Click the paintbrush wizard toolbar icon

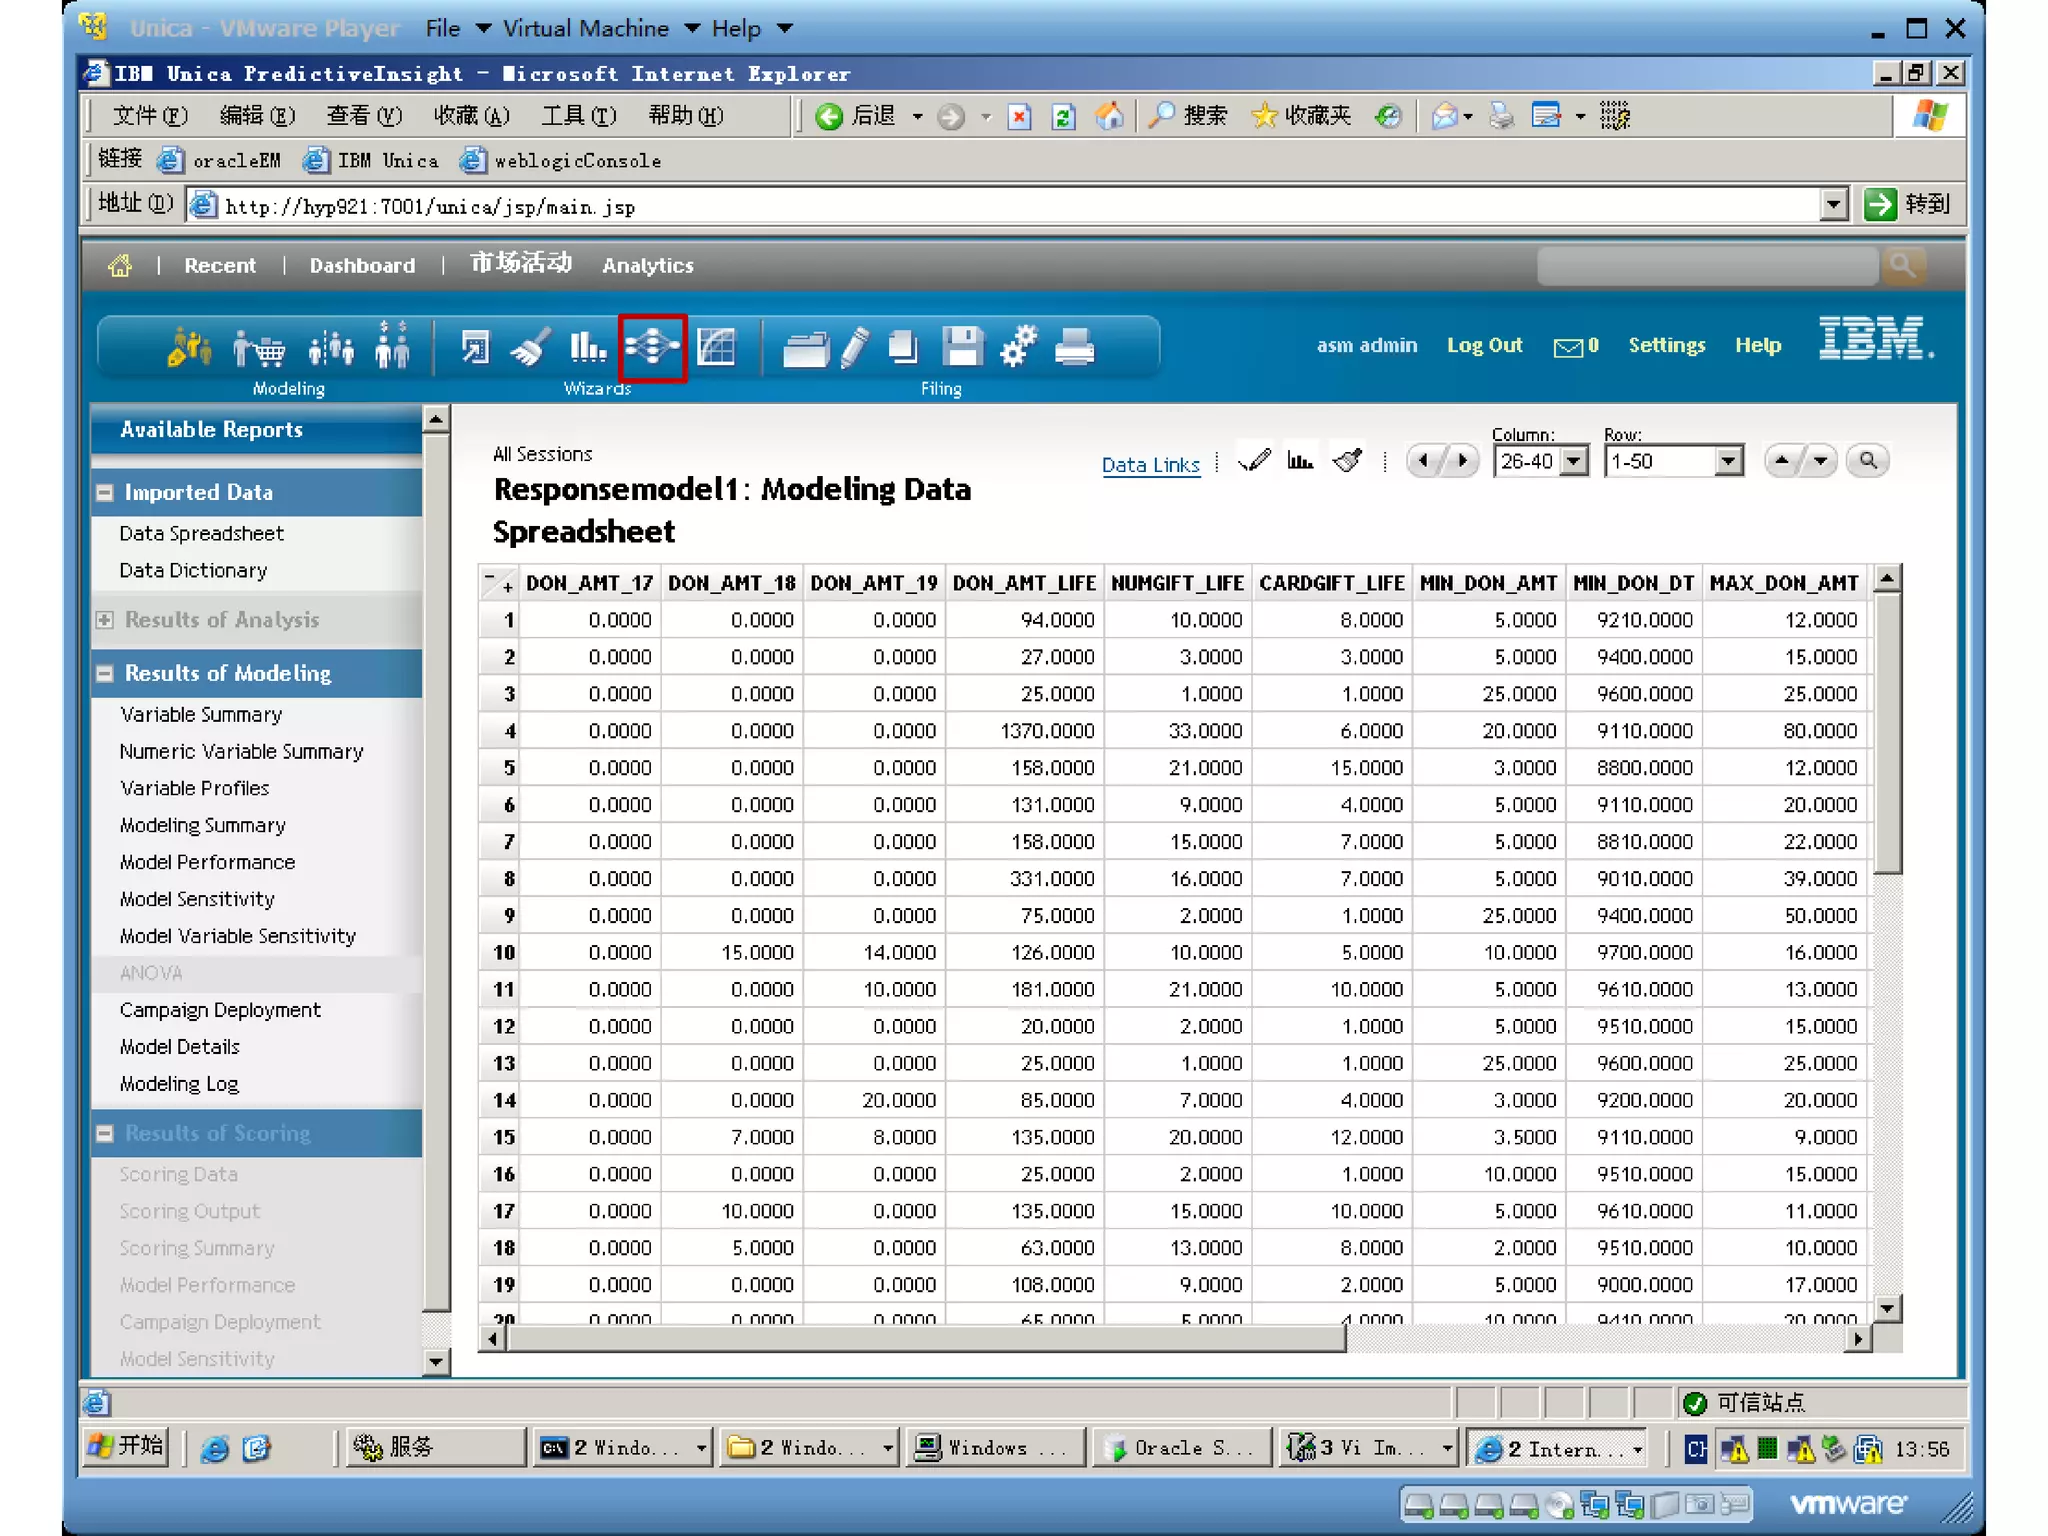point(529,348)
